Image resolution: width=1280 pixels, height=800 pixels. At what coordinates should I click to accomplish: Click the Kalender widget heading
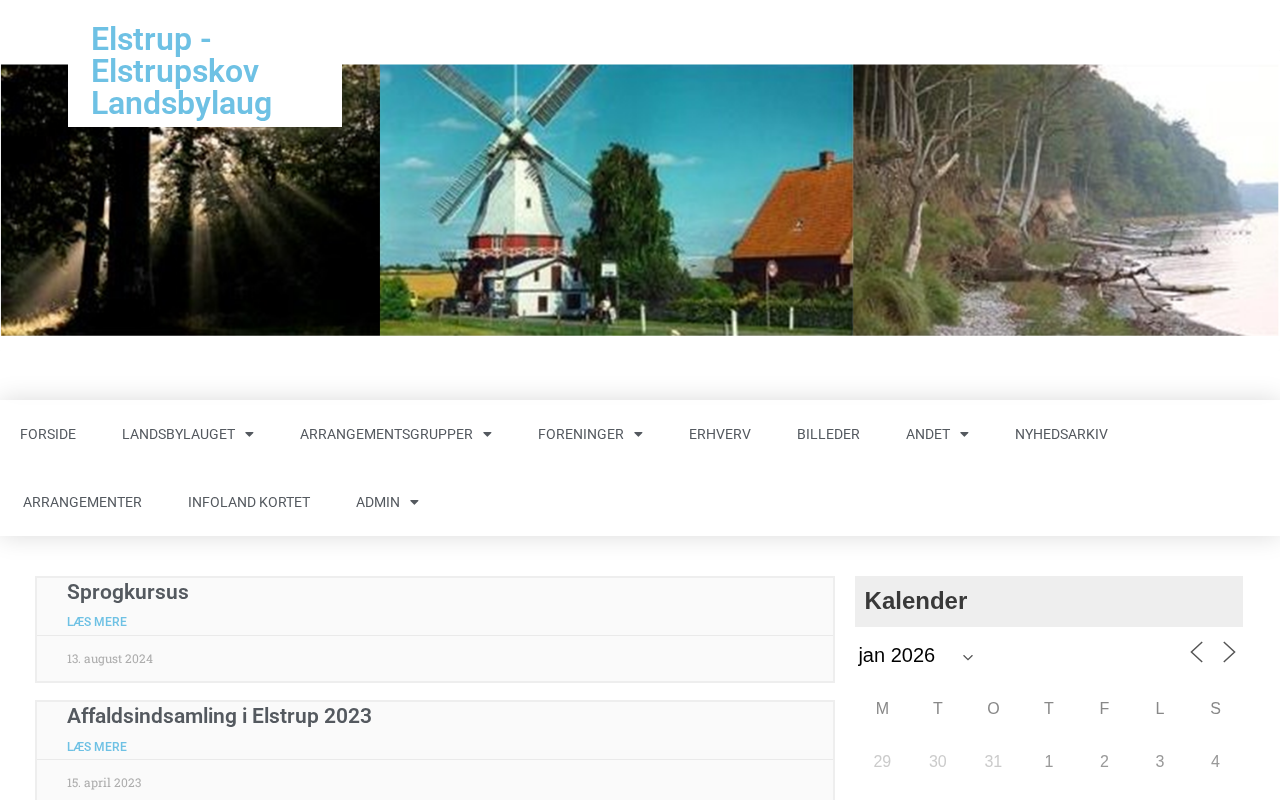(x=916, y=601)
